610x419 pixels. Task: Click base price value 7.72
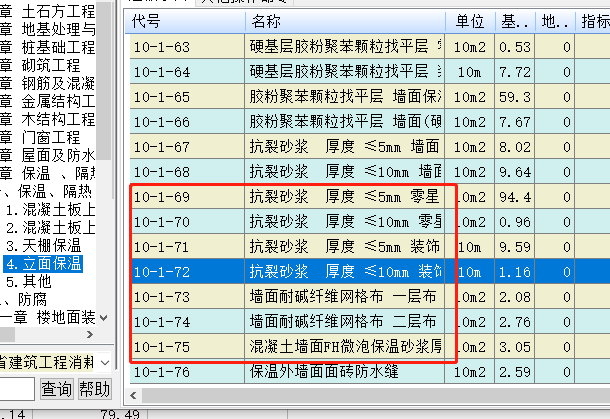(x=515, y=72)
